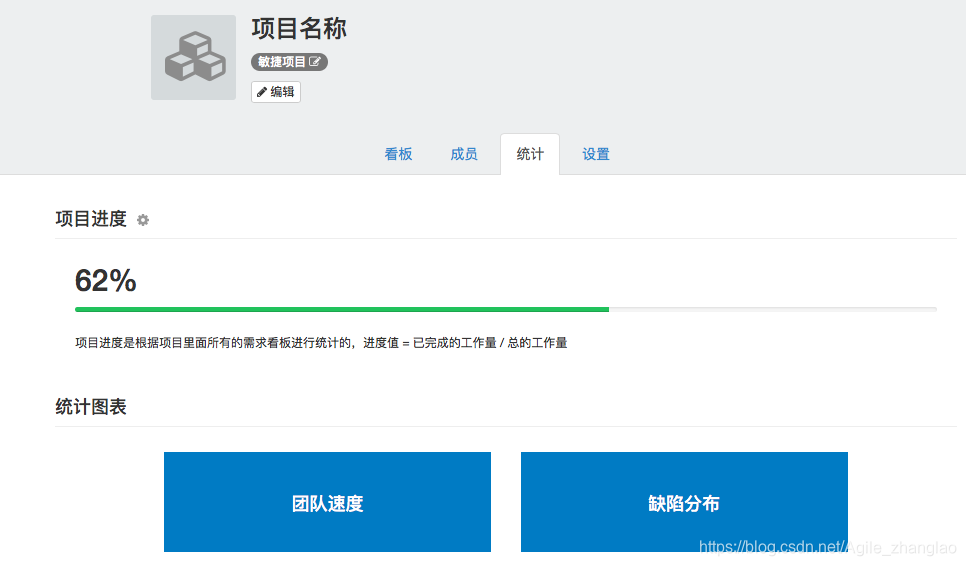Viewport: 966px width, 566px height.
Task: Click the project cubes avatar image
Action: click(x=193, y=57)
